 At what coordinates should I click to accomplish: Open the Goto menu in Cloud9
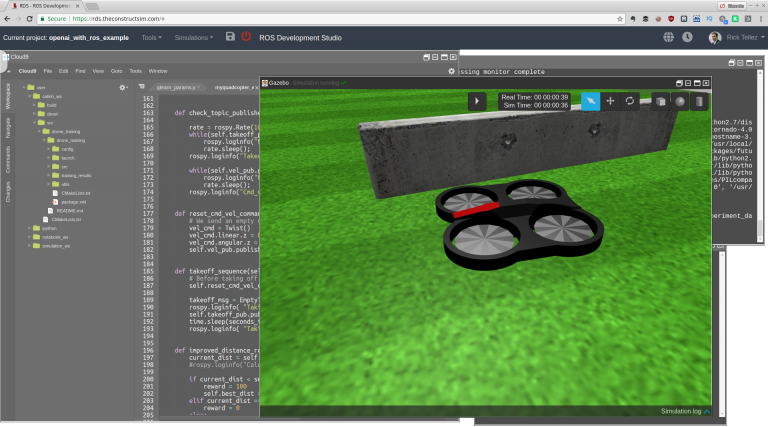point(117,71)
